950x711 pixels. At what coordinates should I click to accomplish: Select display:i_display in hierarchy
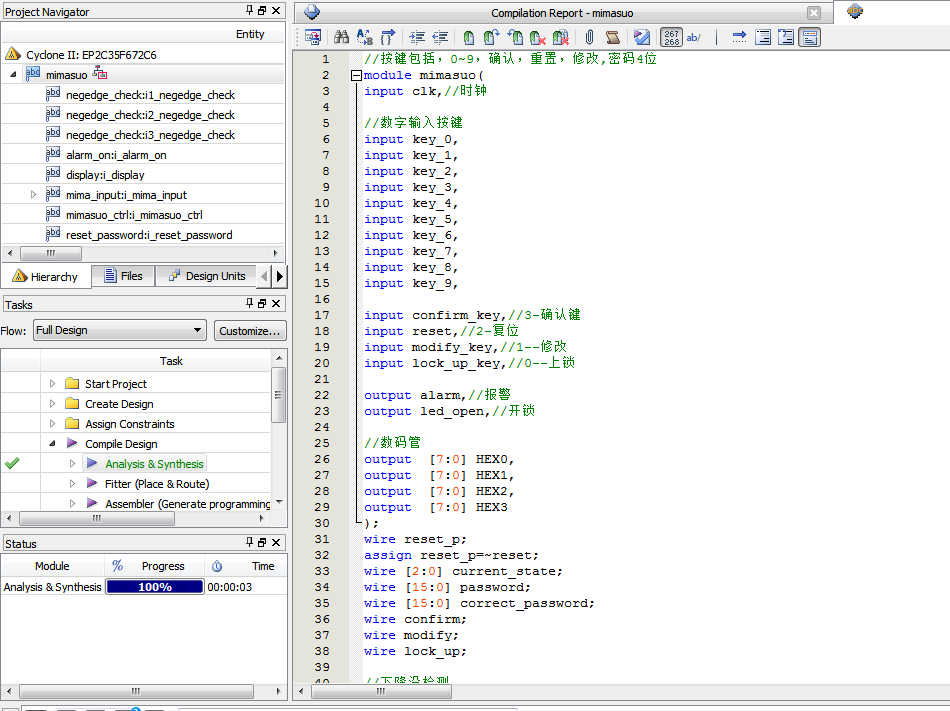tap(105, 175)
